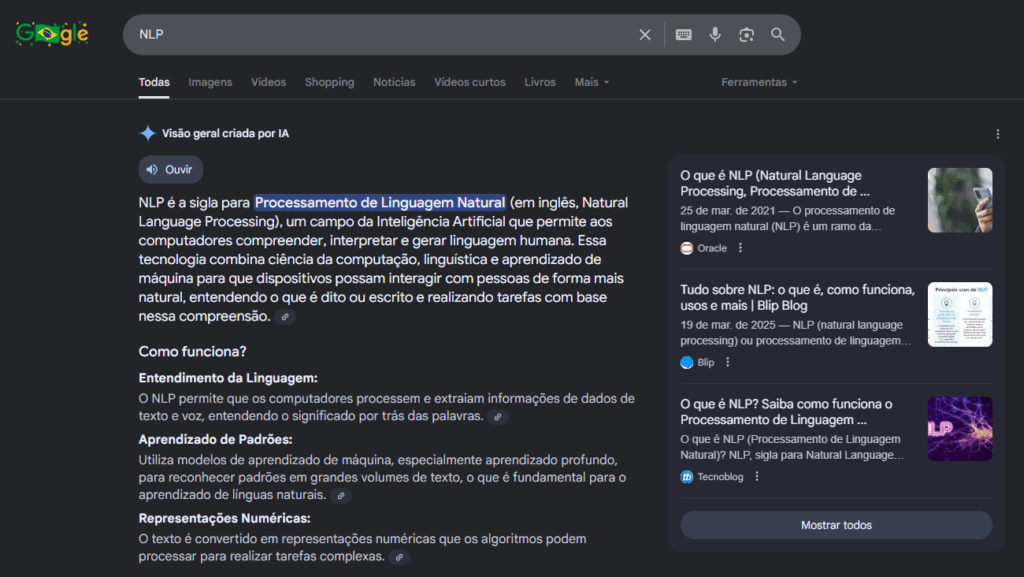Screen dimensions: 1024x577
Task: Open the Ferramentas dropdown
Action: point(759,82)
